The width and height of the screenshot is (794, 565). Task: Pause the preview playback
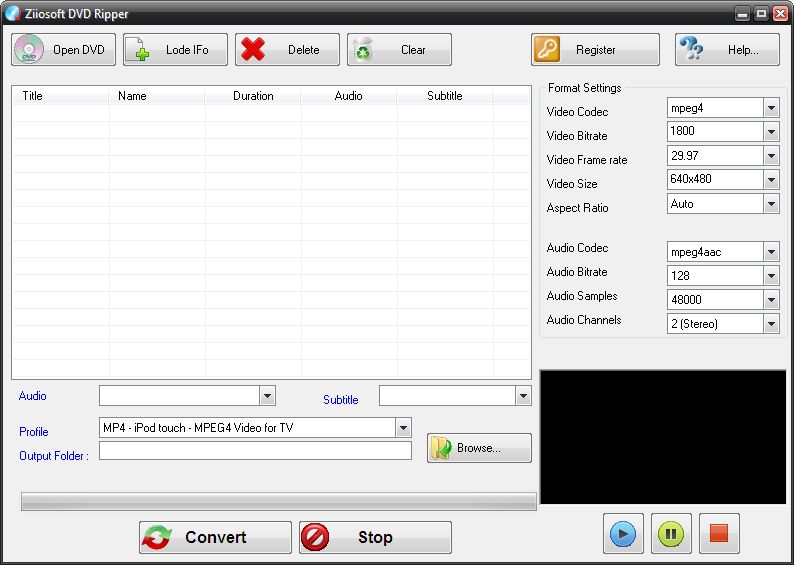pos(671,534)
